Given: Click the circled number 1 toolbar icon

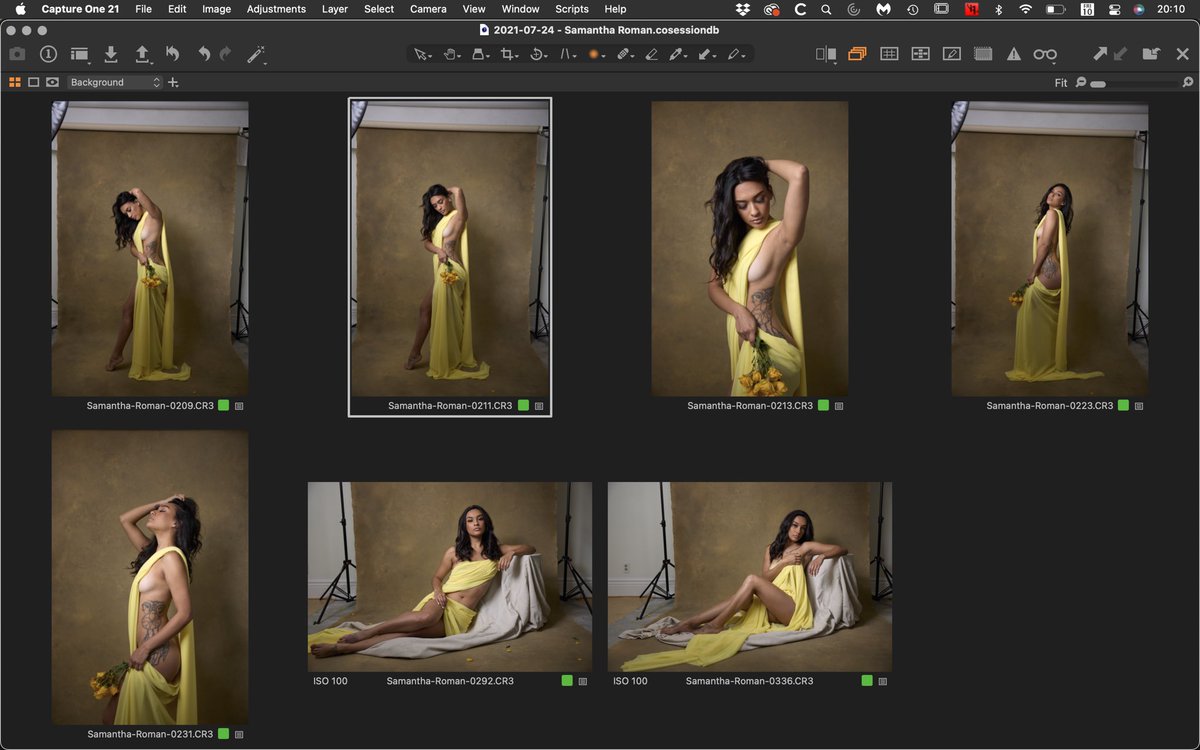Looking at the screenshot, I should [x=48, y=54].
